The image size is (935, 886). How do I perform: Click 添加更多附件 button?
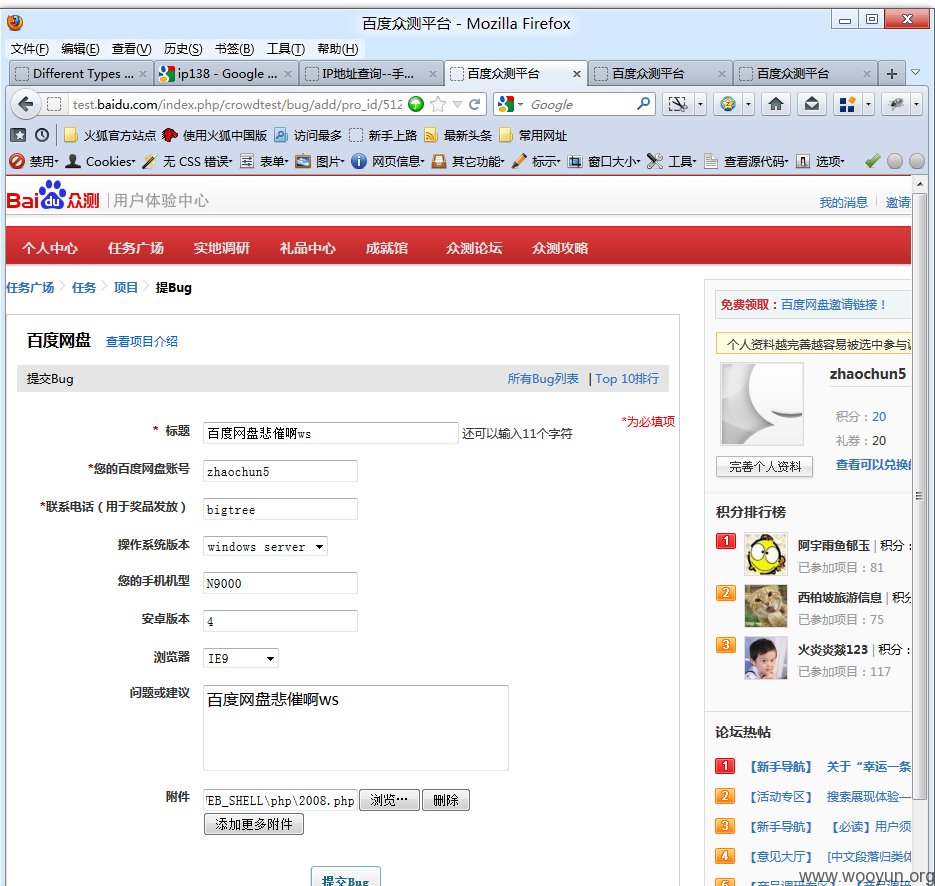coord(254,824)
